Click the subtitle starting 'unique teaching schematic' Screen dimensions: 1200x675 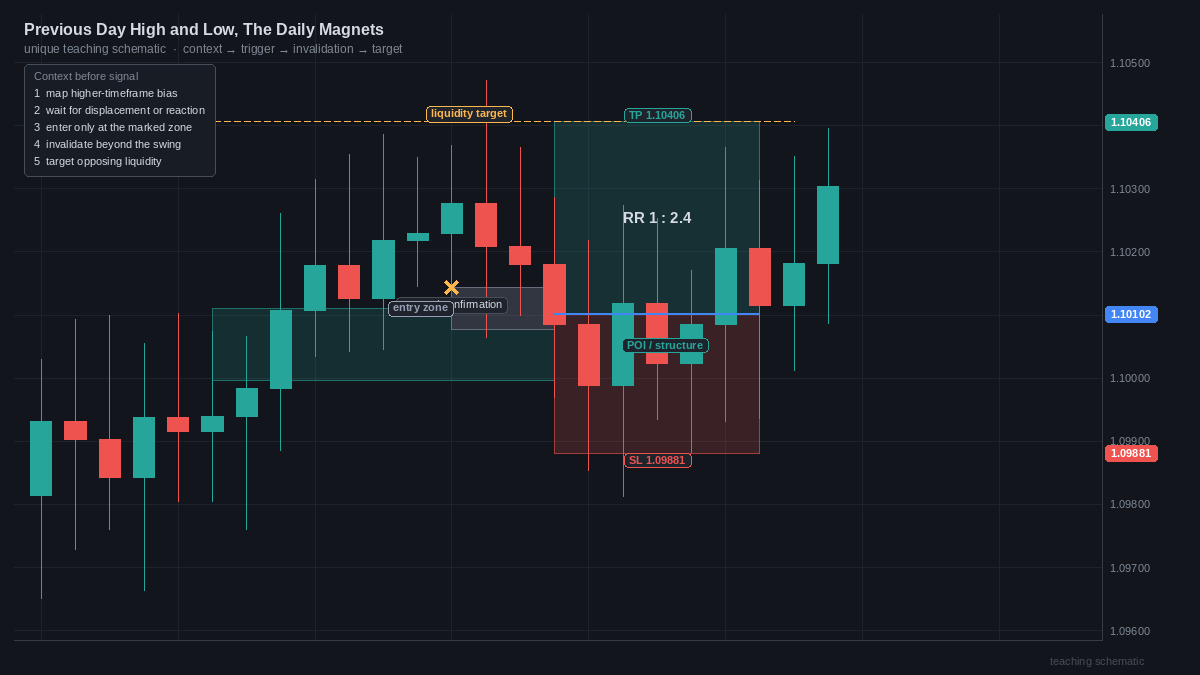coord(213,49)
